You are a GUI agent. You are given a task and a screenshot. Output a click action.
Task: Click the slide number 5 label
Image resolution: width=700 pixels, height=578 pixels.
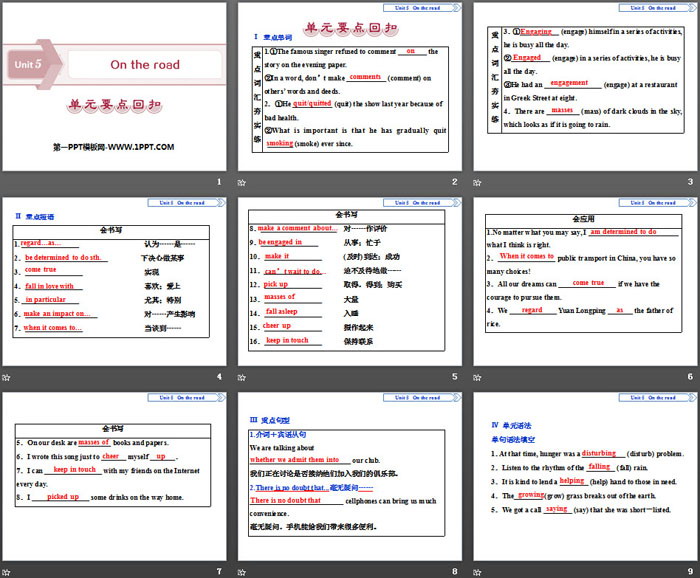(454, 377)
